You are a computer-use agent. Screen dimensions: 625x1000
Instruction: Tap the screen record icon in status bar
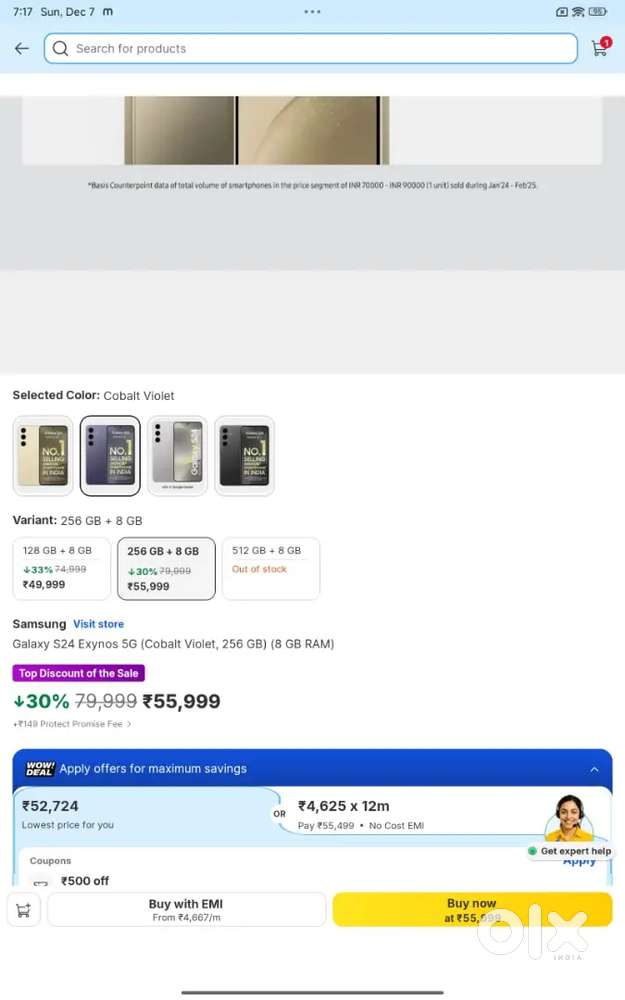562,11
